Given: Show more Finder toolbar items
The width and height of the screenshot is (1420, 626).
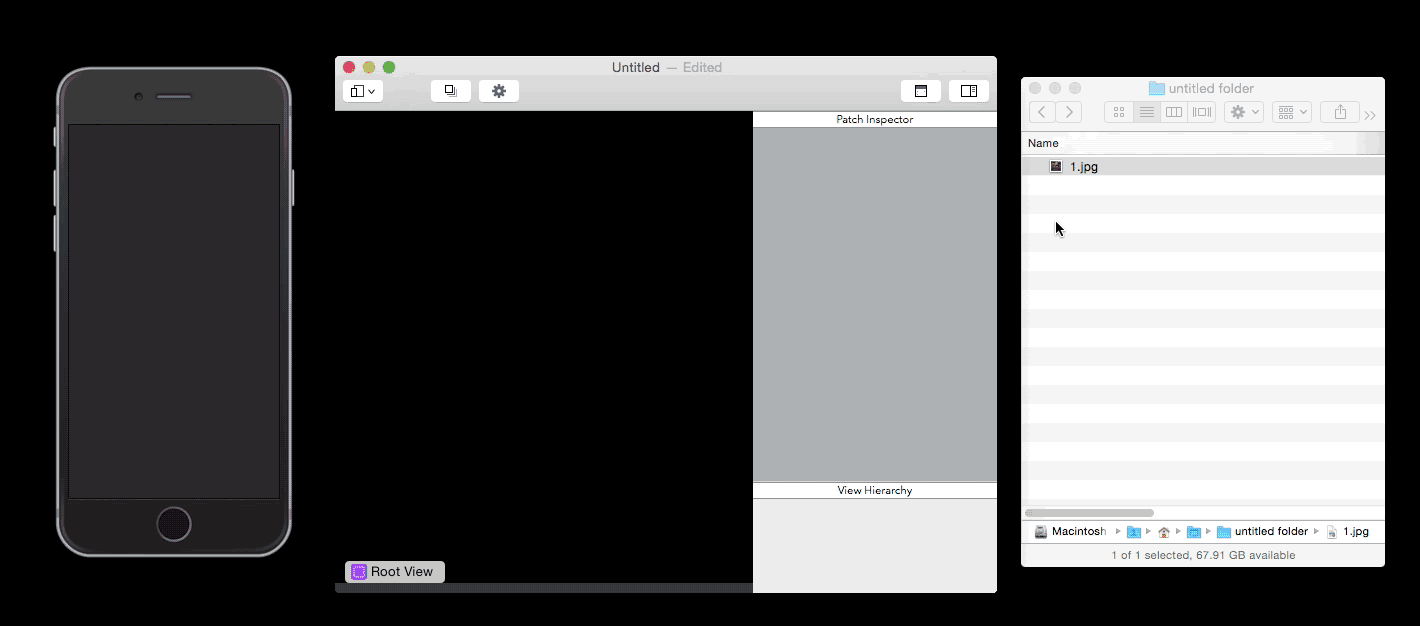Looking at the screenshot, I should 1370,115.
